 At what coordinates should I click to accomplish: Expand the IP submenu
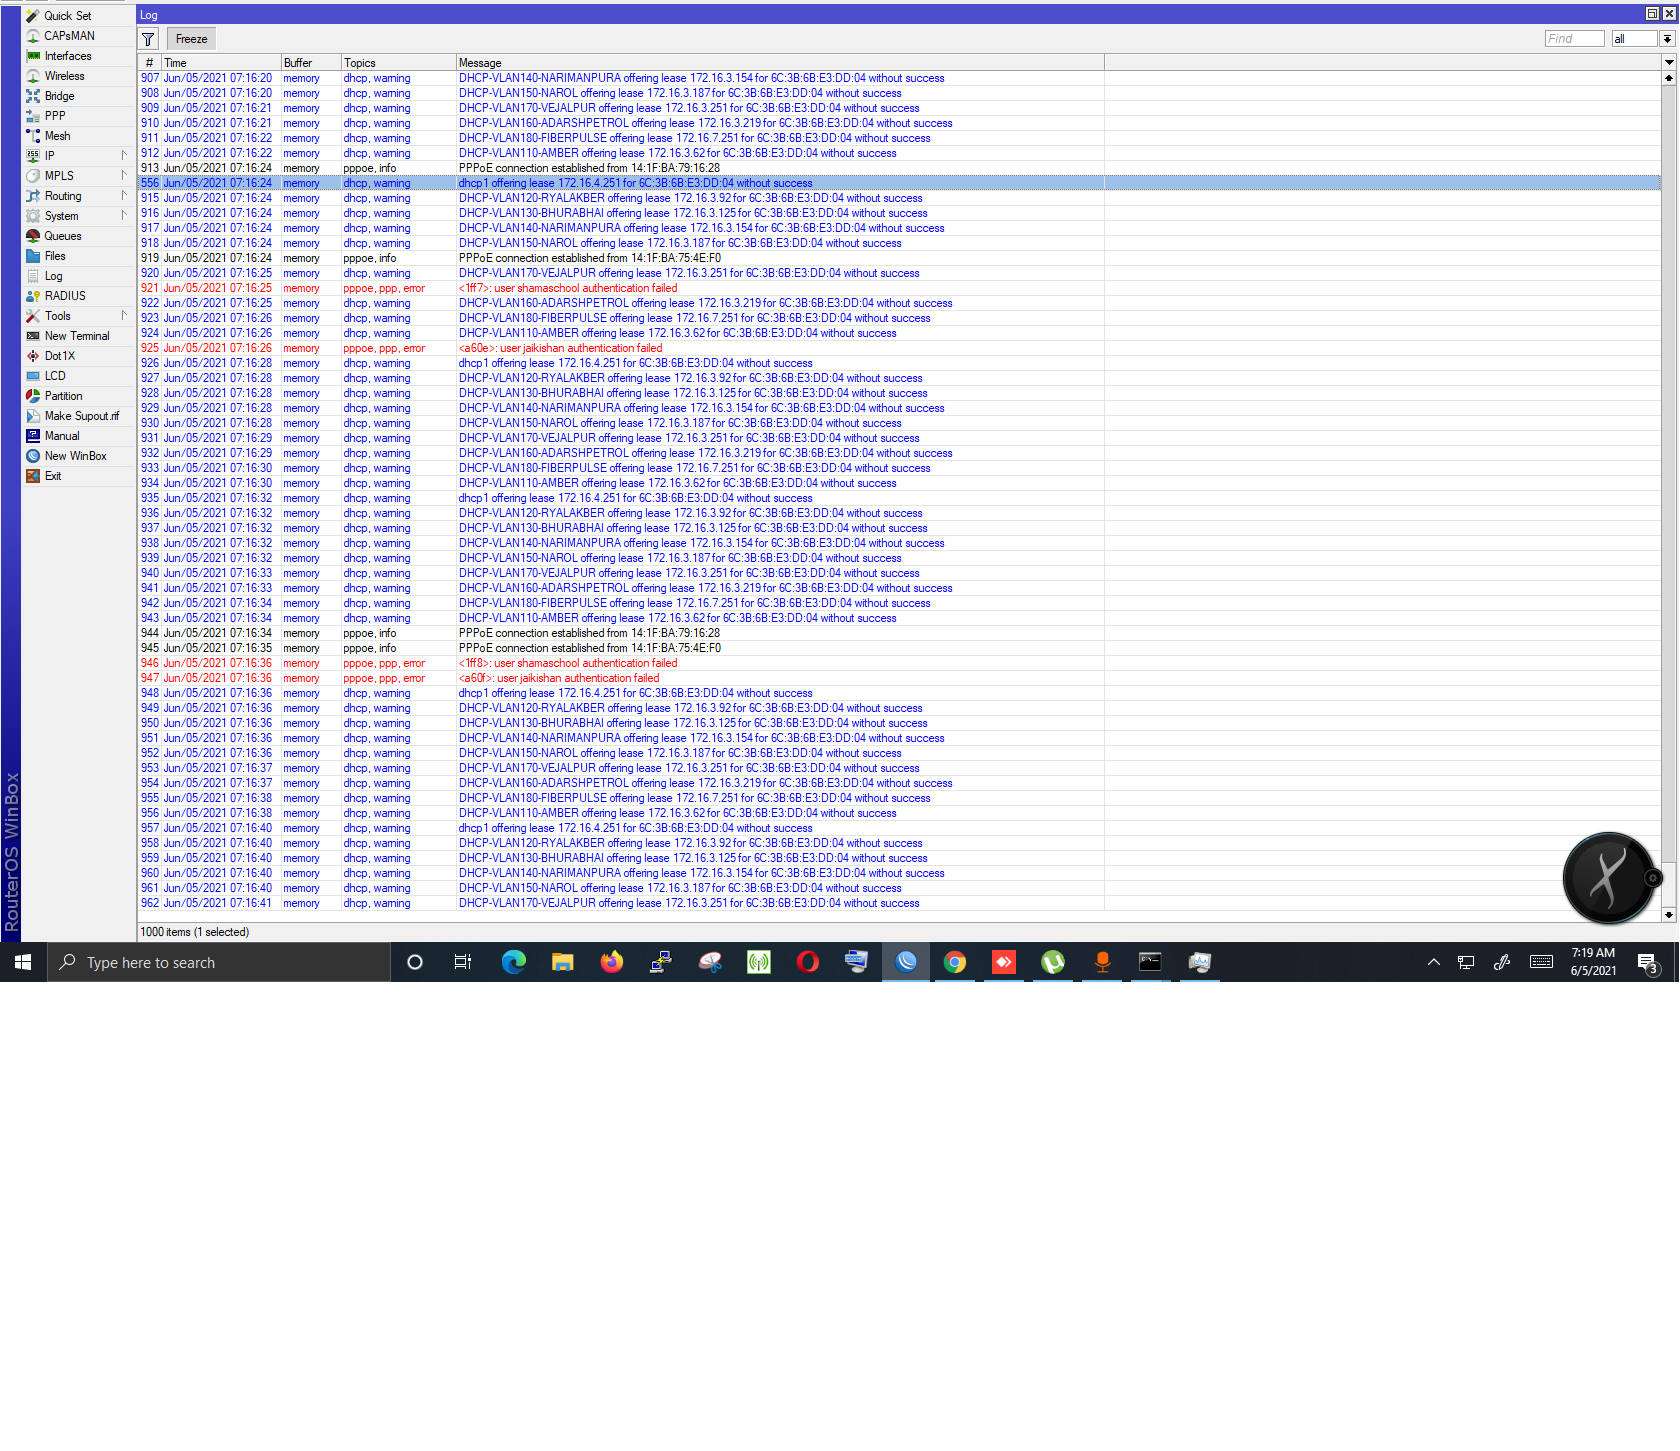[x=48, y=155]
